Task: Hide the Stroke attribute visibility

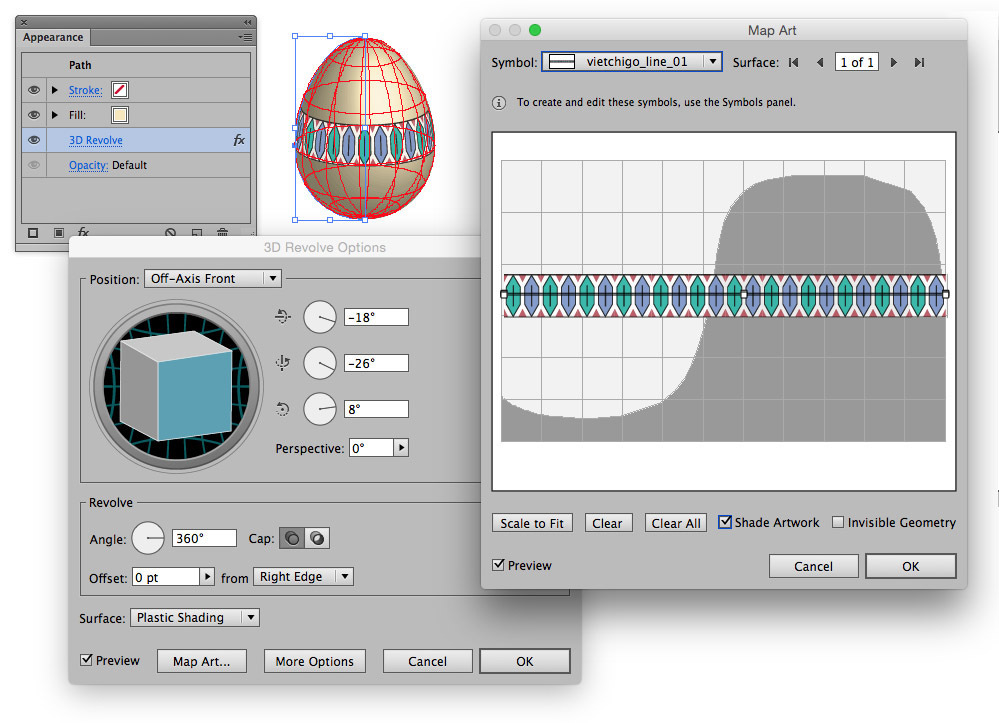Action: [x=34, y=90]
